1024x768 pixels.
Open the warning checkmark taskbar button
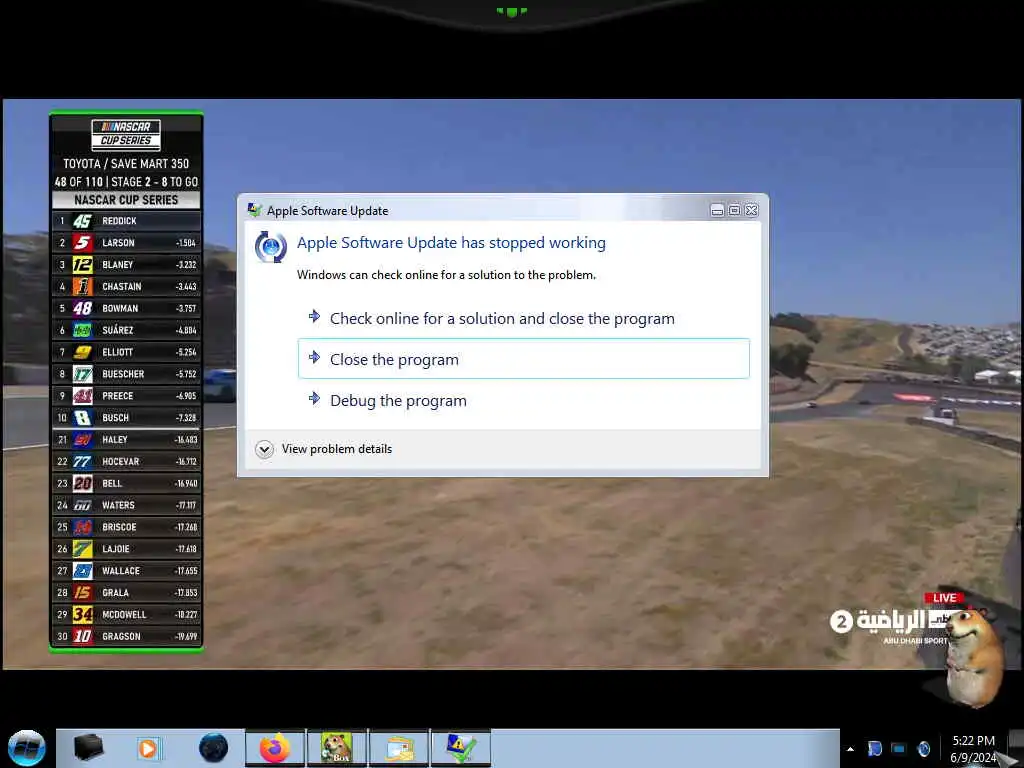click(x=460, y=748)
